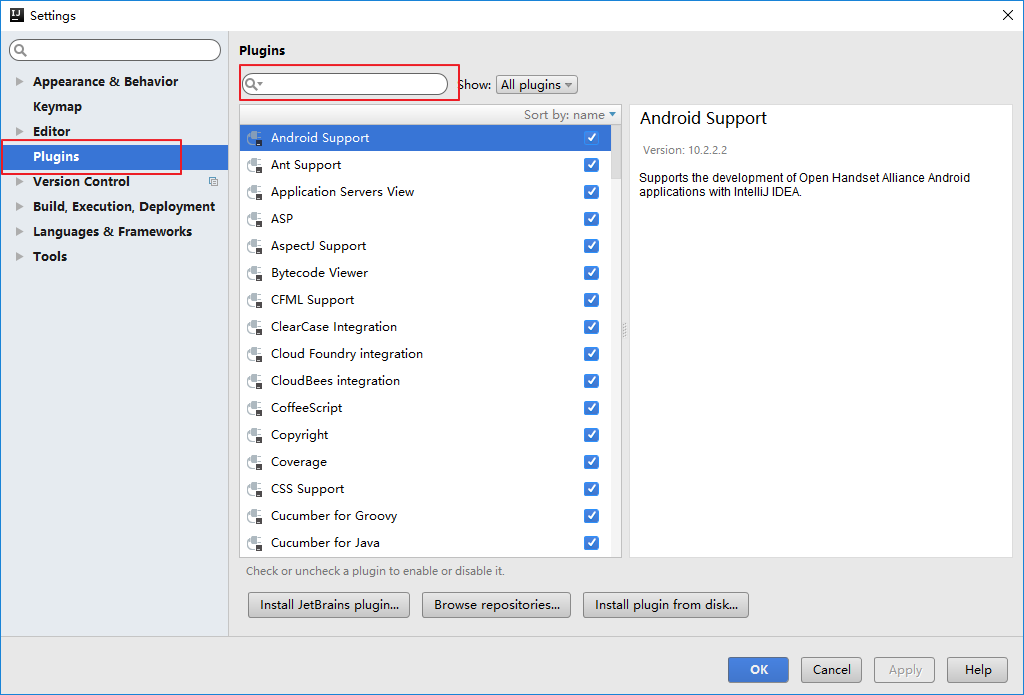1024x695 pixels.
Task: Click the Application Servers View plugin icon
Action: [255, 192]
